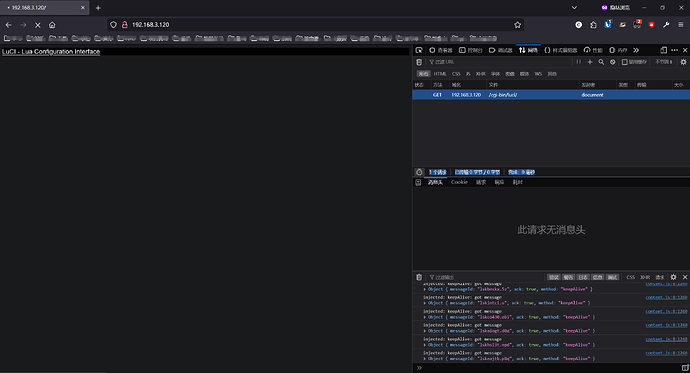Open the Headers tab in request details
The width and height of the screenshot is (690, 373).
(x=435, y=182)
